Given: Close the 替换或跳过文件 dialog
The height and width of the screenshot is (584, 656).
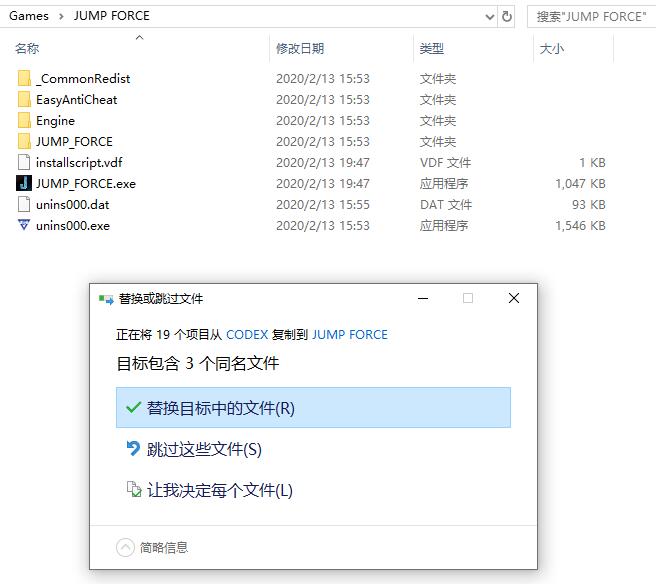Looking at the screenshot, I should (x=514, y=298).
